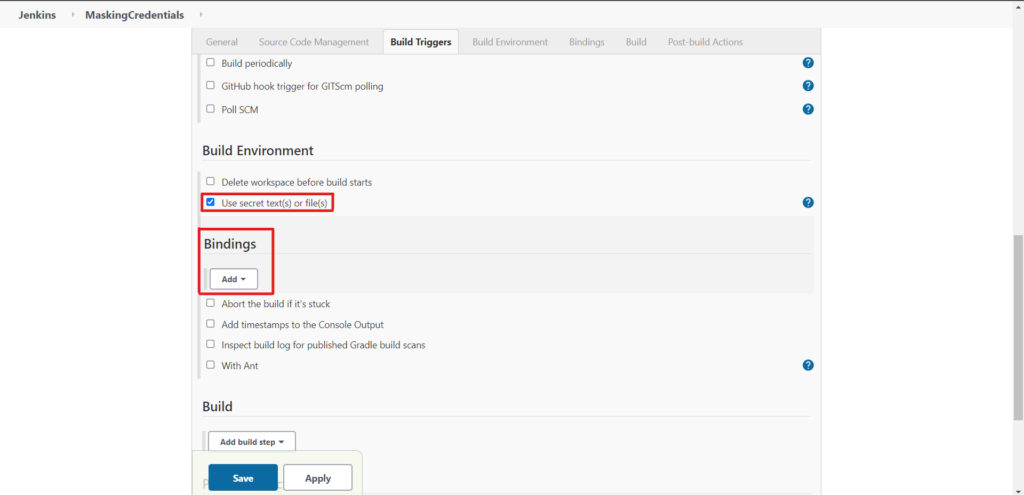The width and height of the screenshot is (1024, 495).
Task: Switch to the General tab
Action: point(222,42)
